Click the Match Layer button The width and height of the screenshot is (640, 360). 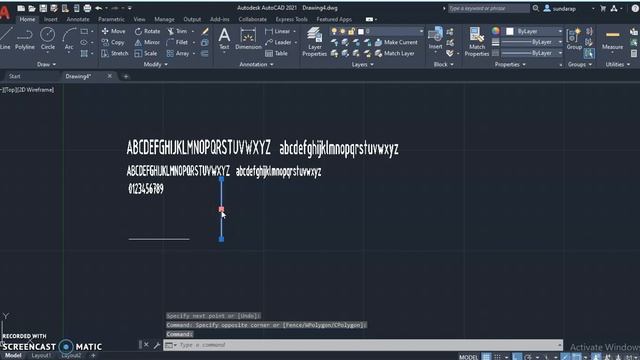coord(395,53)
